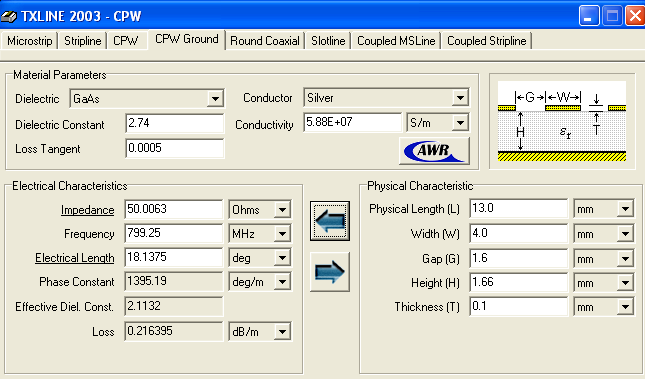Open the Conductivity S/m units dropdown
Screen dimensions: 645x379
tap(460, 123)
